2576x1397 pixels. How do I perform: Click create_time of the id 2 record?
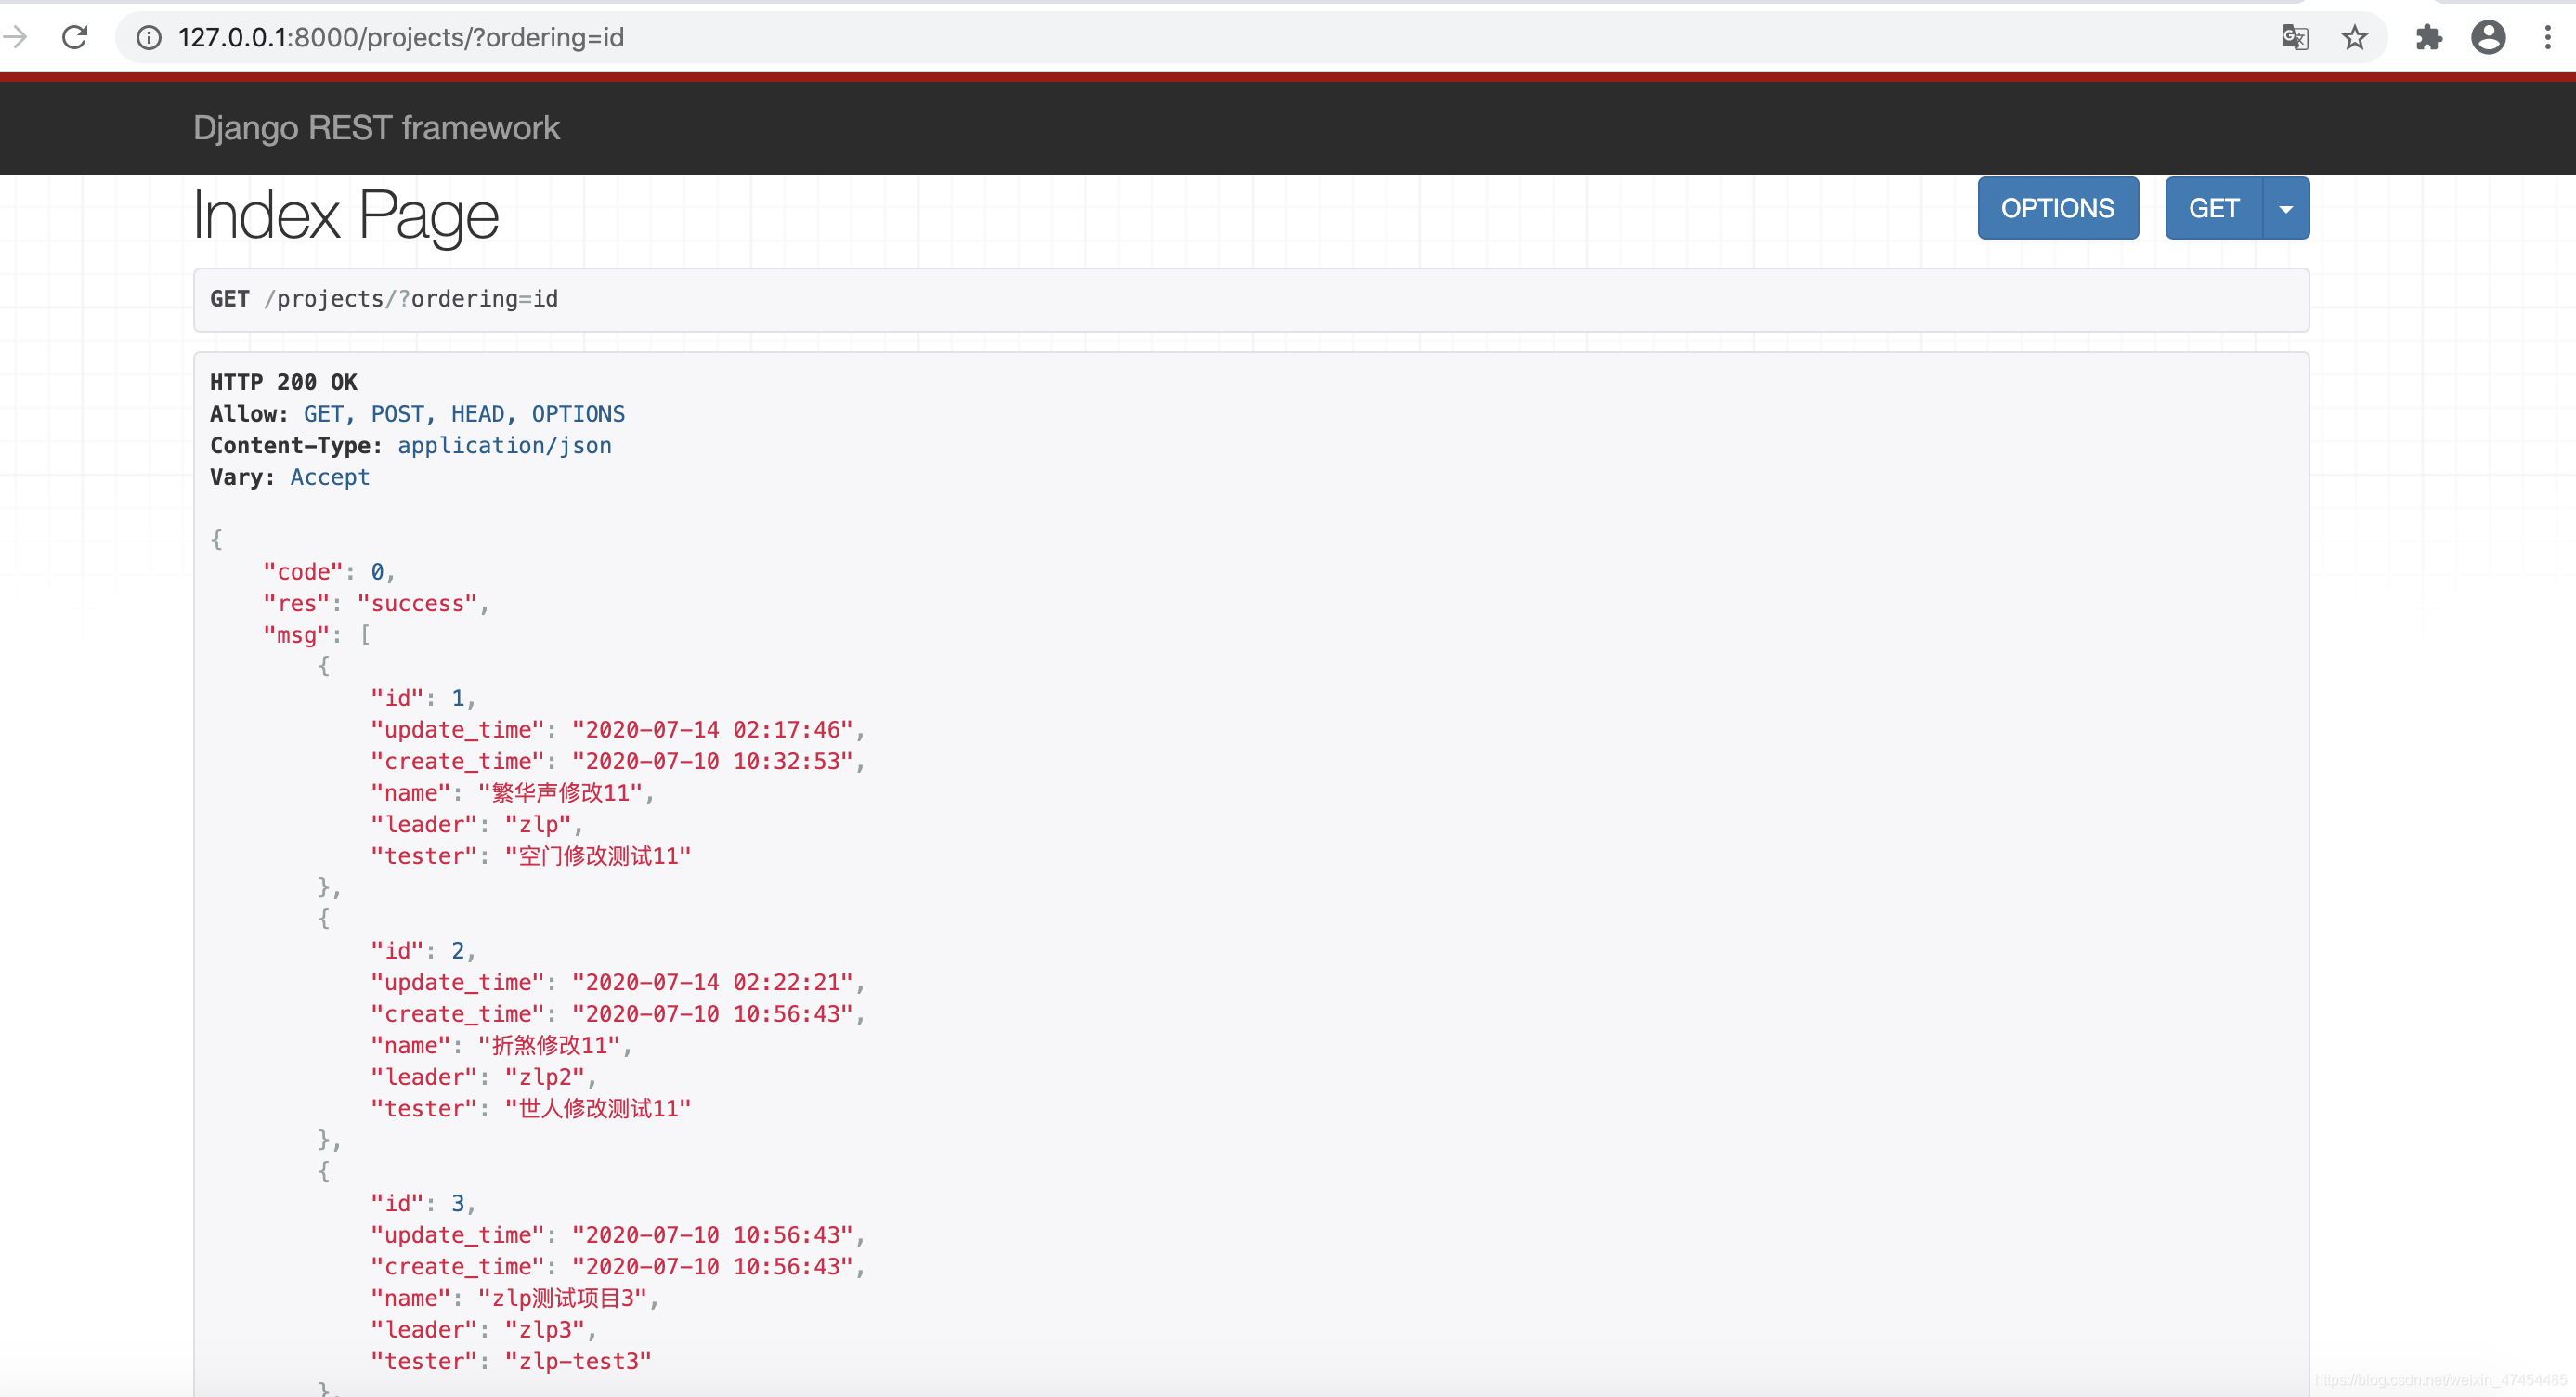pyautogui.click(x=618, y=1014)
